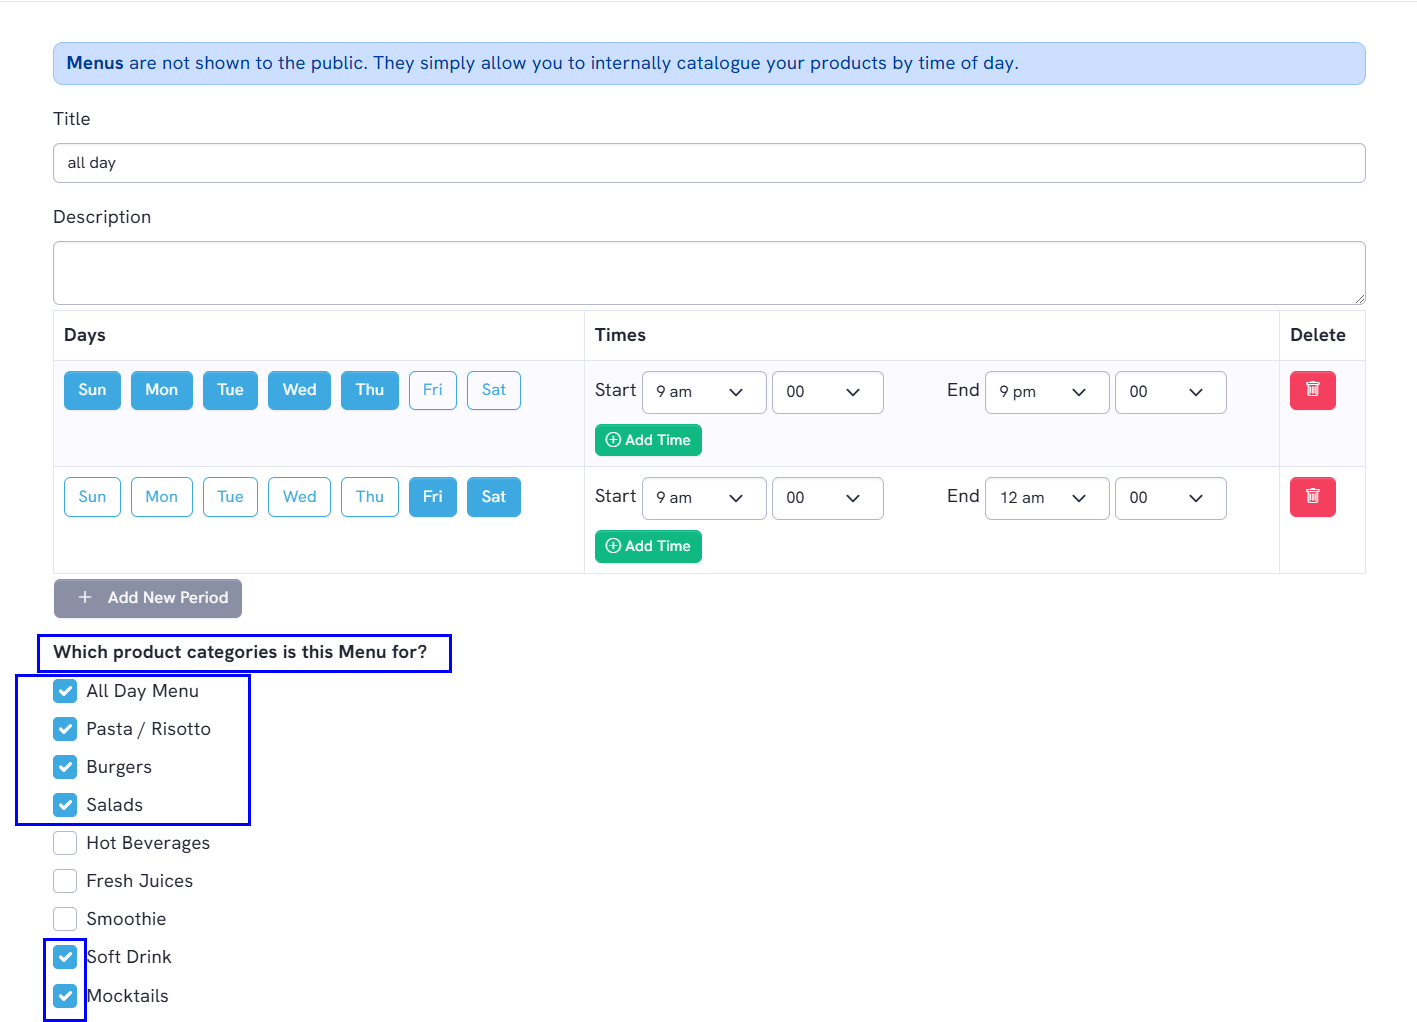Delete the first period row with trash icon

[1312, 390]
